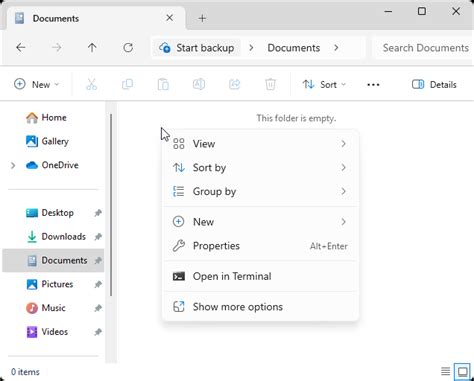Click the Cut scissors icon
Screen dimensions: 474x381
tap(91, 84)
